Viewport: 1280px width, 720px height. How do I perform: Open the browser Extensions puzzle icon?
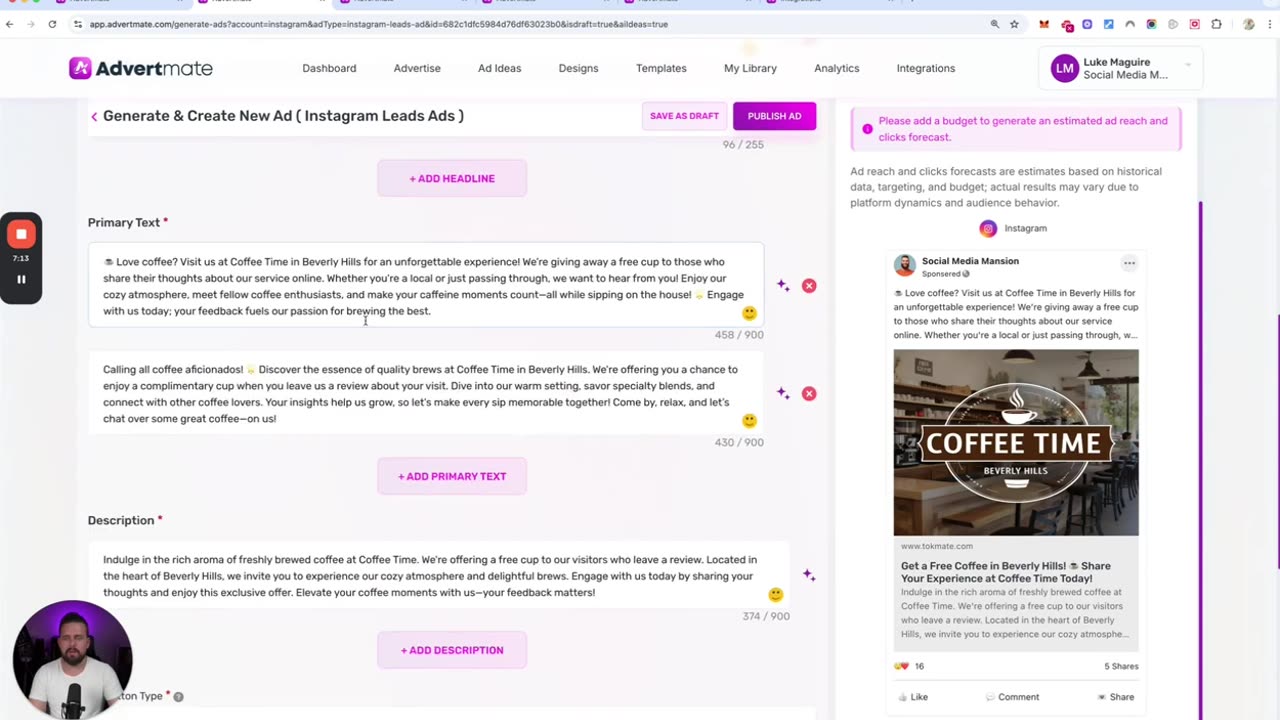[x=1216, y=24]
